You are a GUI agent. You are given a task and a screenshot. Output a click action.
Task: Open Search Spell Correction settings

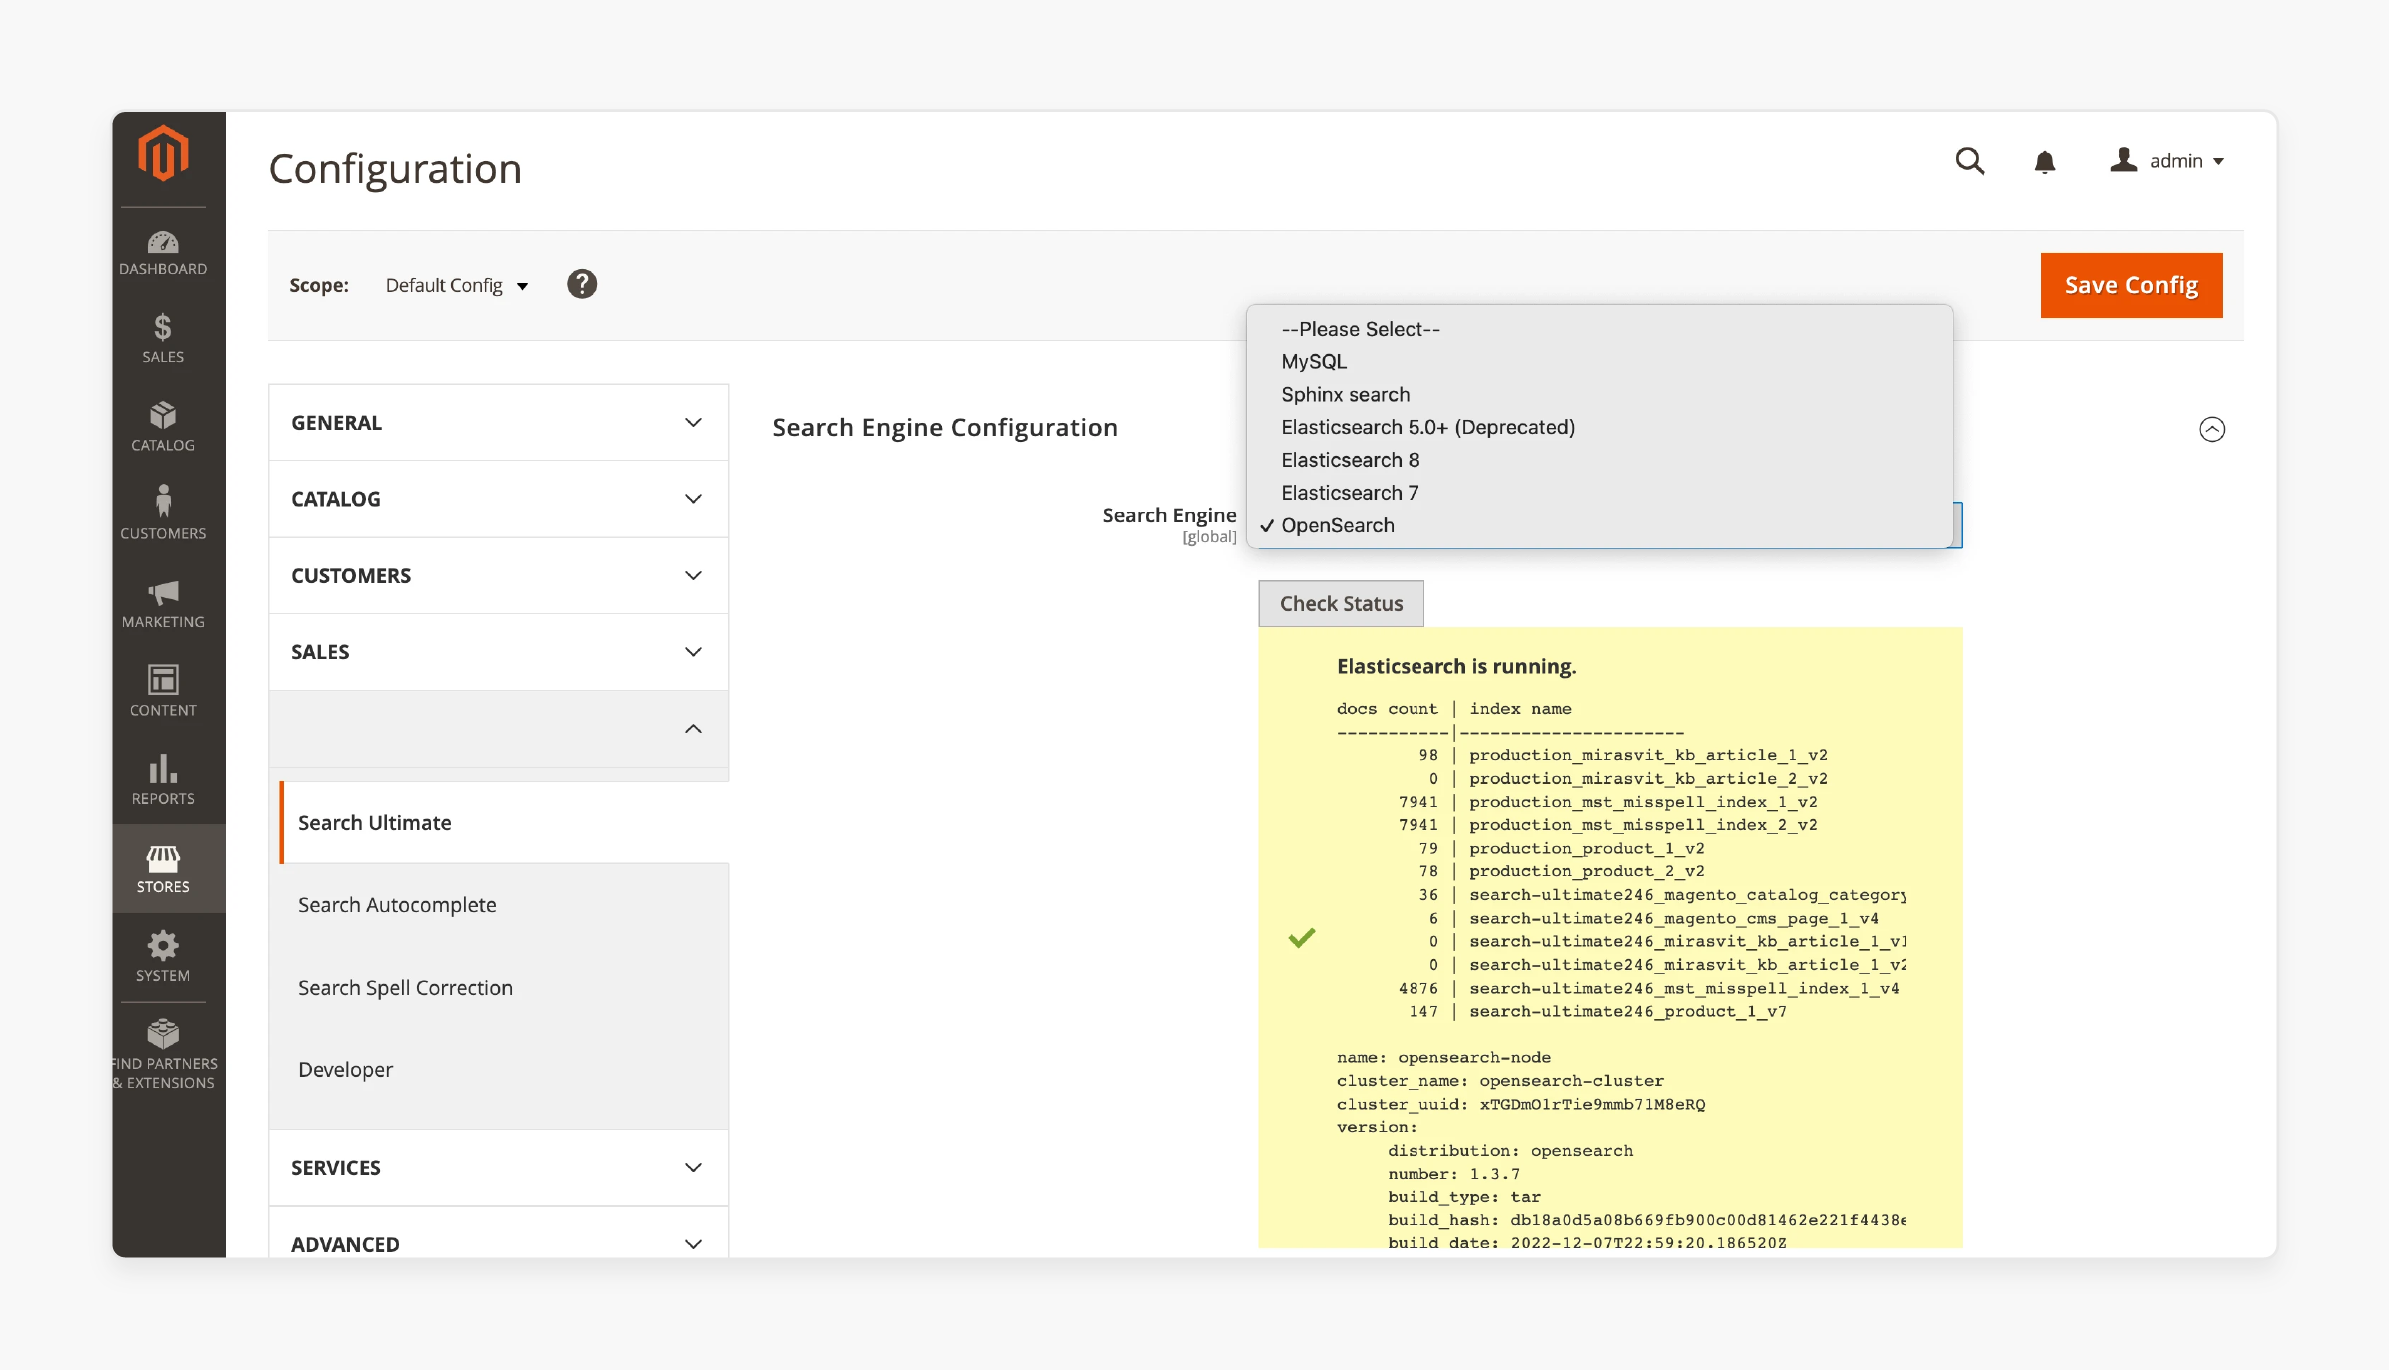click(x=405, y=987)
